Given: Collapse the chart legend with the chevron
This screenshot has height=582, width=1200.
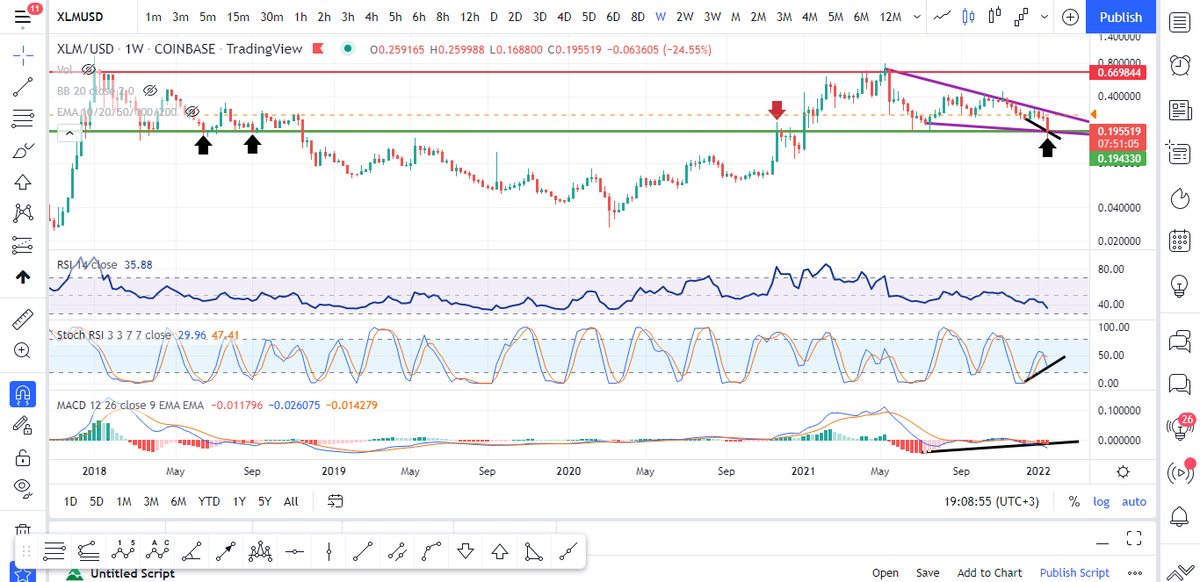Looking at the screenshot, I should 68,131.
